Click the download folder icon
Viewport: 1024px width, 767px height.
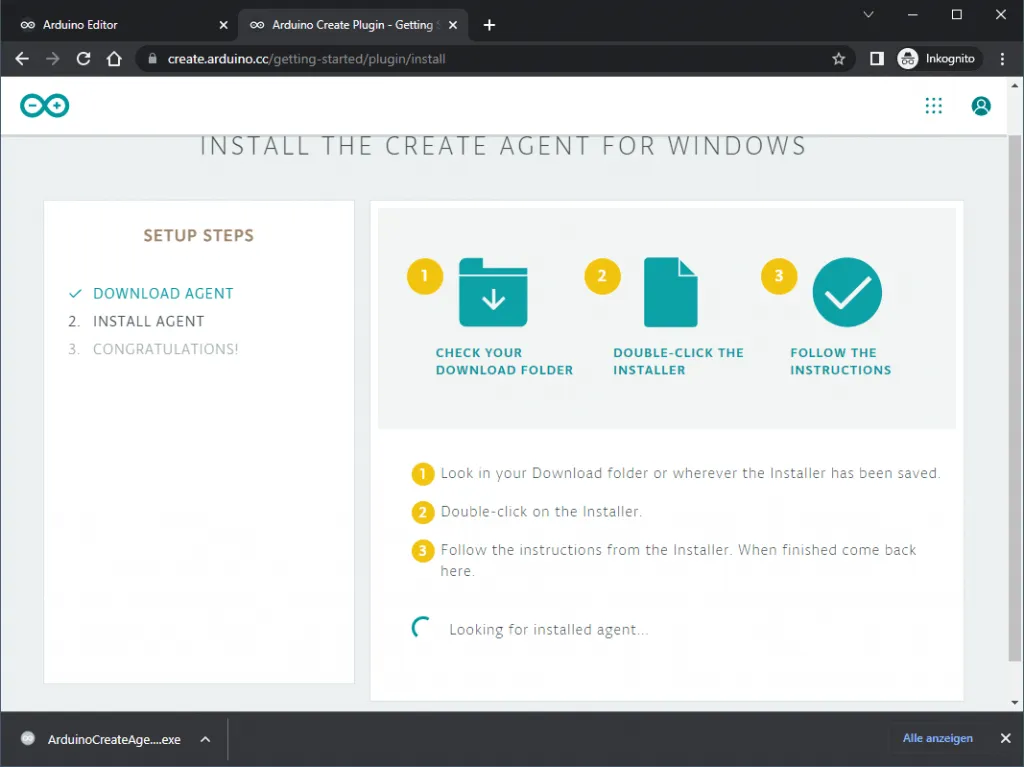[x=493, y=292]
